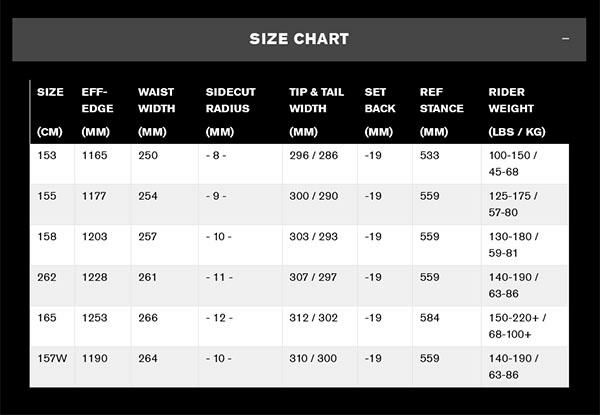
Task: Click the 157W size row cell
Action: pyautogui.click(x=52, y=358)
